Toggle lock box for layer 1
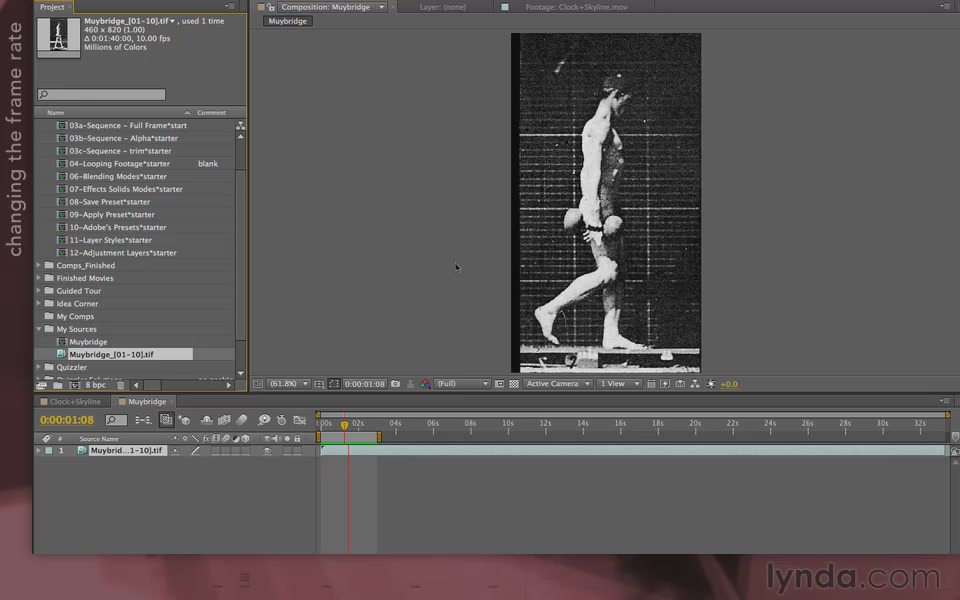This screenshot has height=600, width=960. (x=297, y=451)
